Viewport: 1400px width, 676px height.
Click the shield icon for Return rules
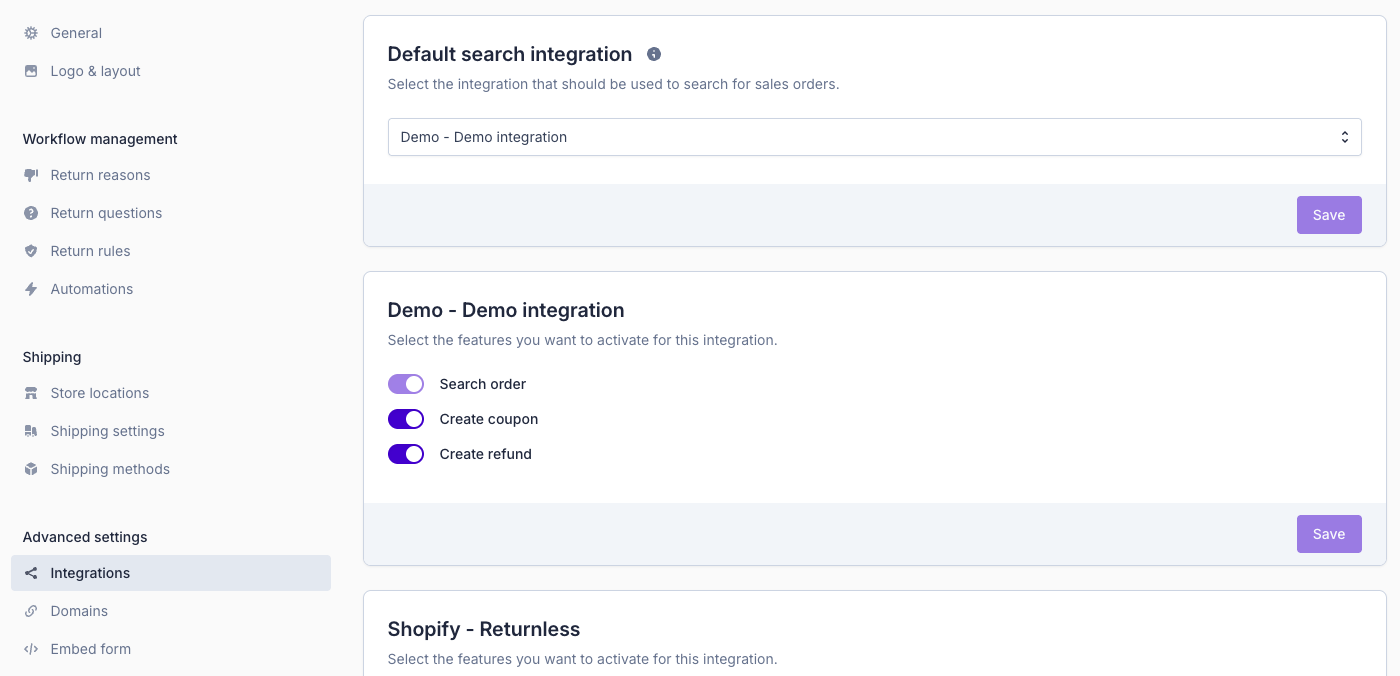pyautogui.click(x=31, y=251)
